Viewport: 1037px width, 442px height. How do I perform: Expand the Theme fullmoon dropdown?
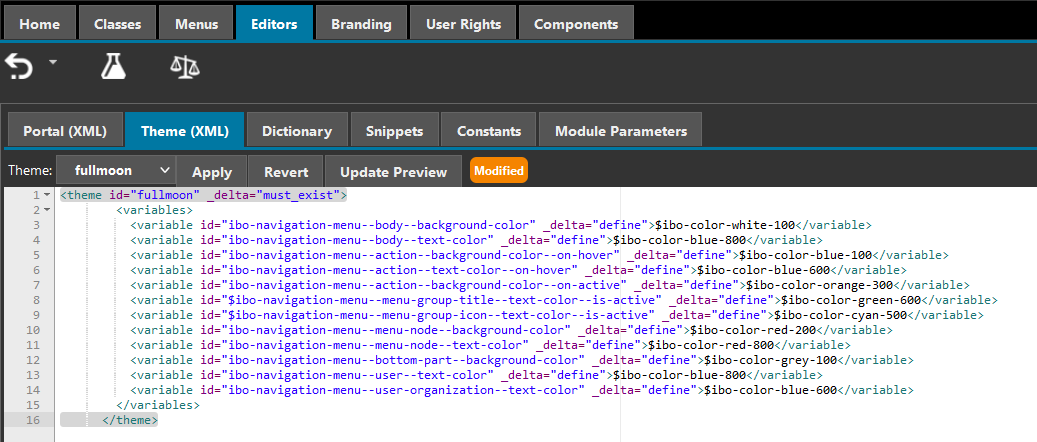coord(115,171)
